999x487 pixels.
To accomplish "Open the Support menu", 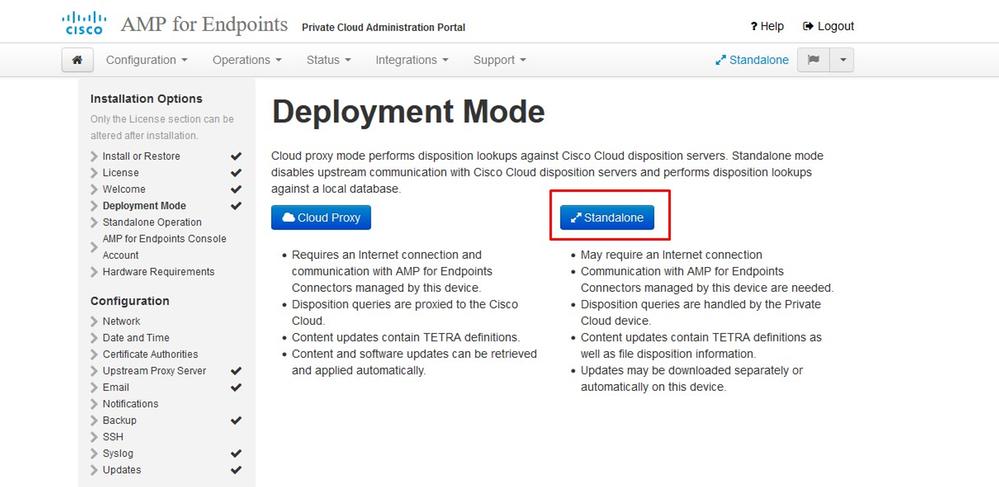I will coord(500,60).
